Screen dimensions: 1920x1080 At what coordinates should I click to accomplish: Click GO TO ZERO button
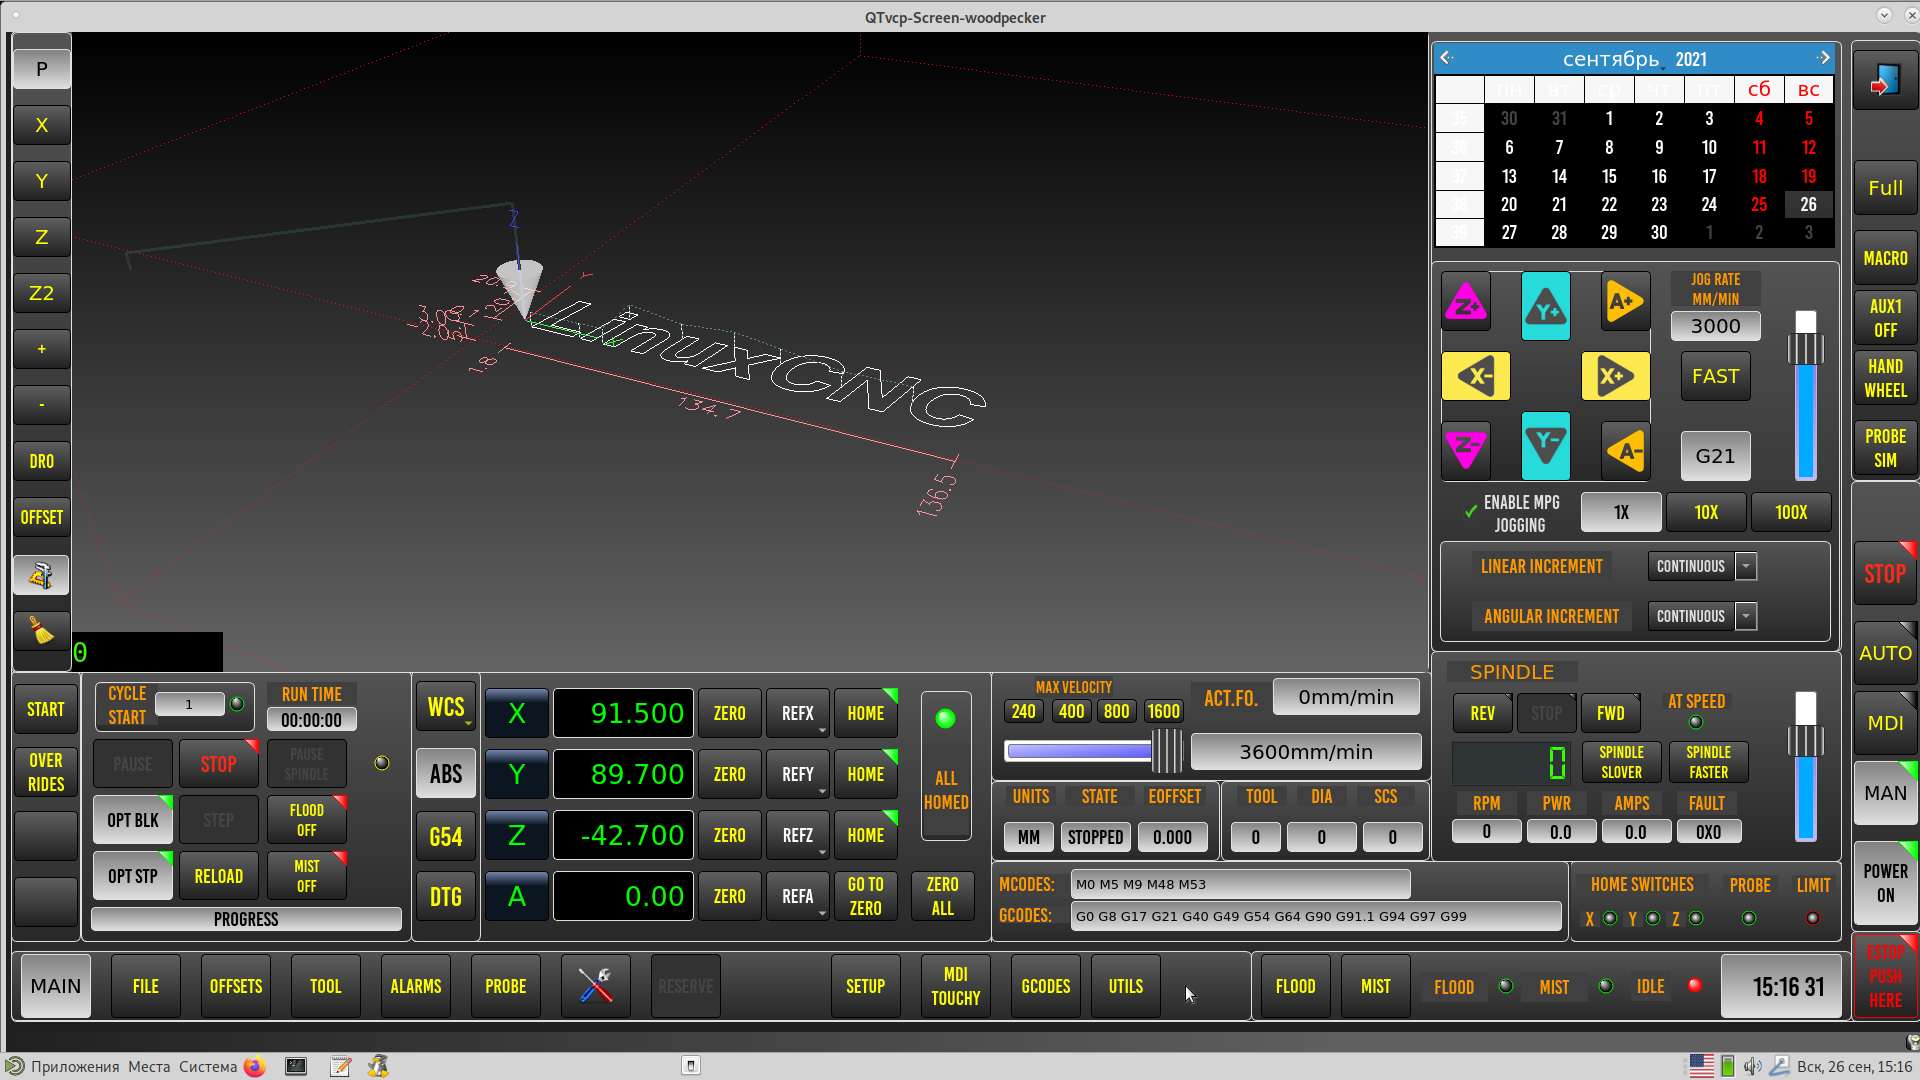866,896
